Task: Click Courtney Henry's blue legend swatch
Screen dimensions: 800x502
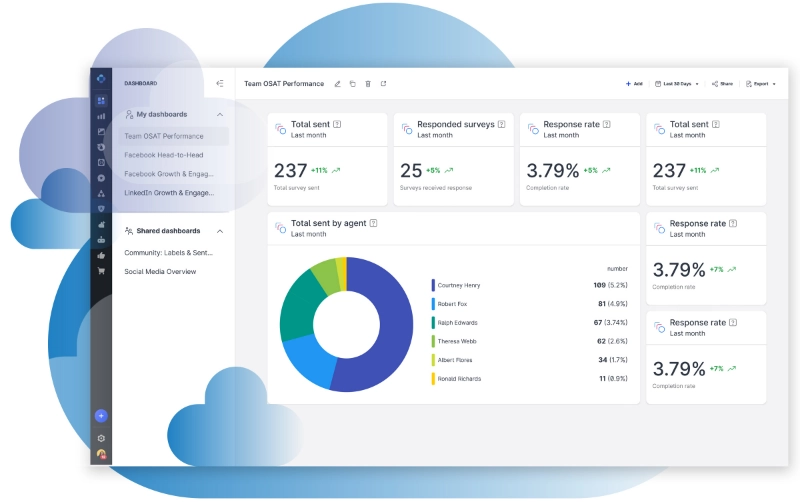Action: pos(433,285)
